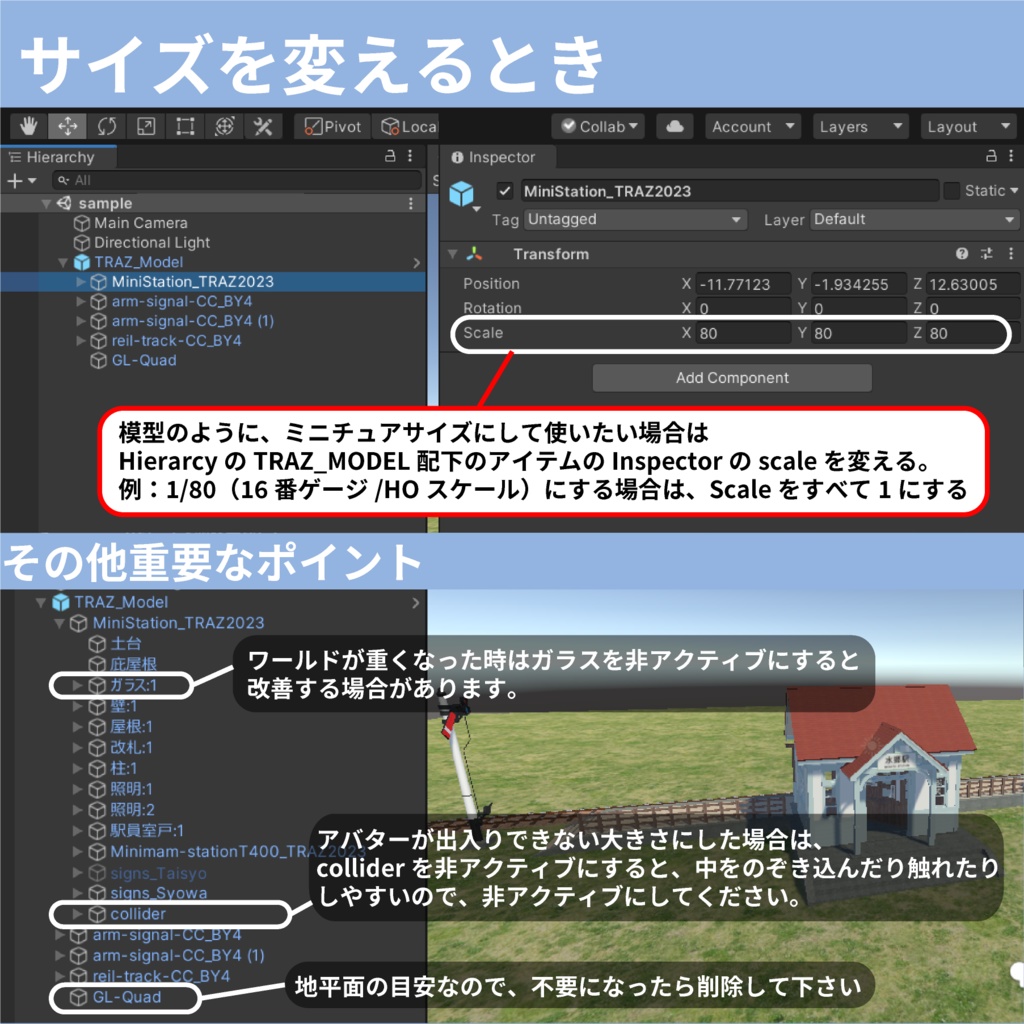Select Main Camera in Hierarchy

140,223
